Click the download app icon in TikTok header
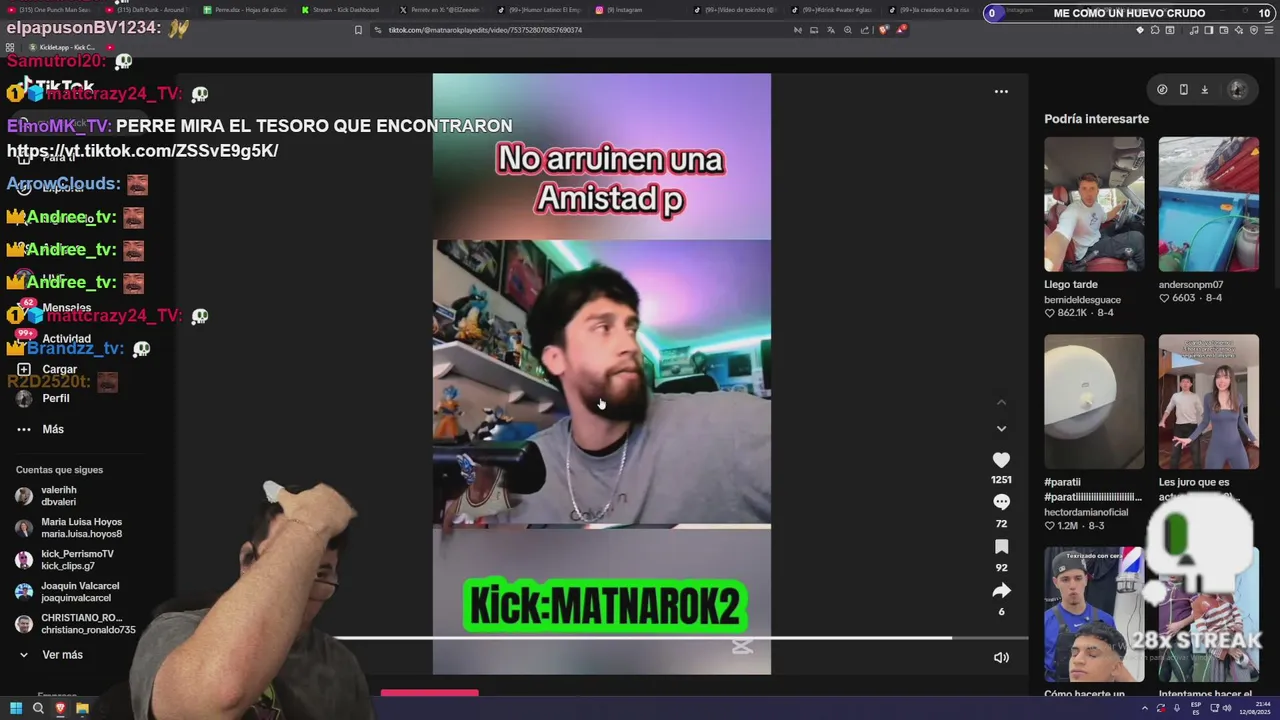This screenshot has width=1280, height=720. point(1204,89)
